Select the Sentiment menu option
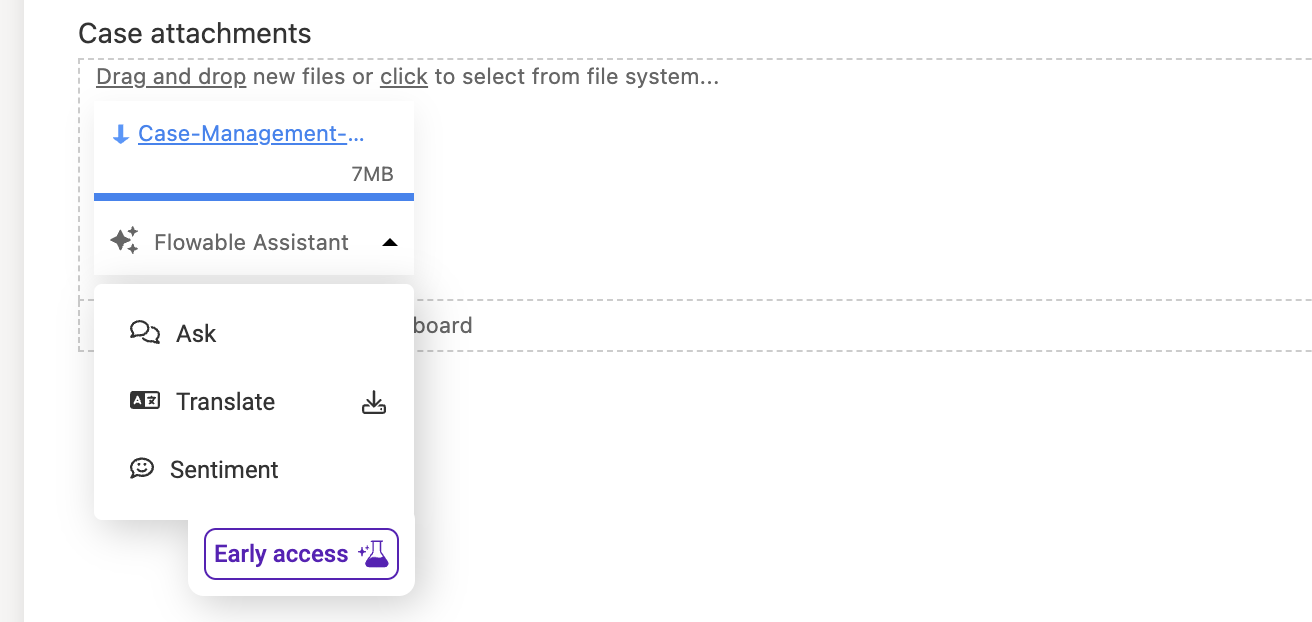This screenshot has width=1312, height=622. coord(224,470)
